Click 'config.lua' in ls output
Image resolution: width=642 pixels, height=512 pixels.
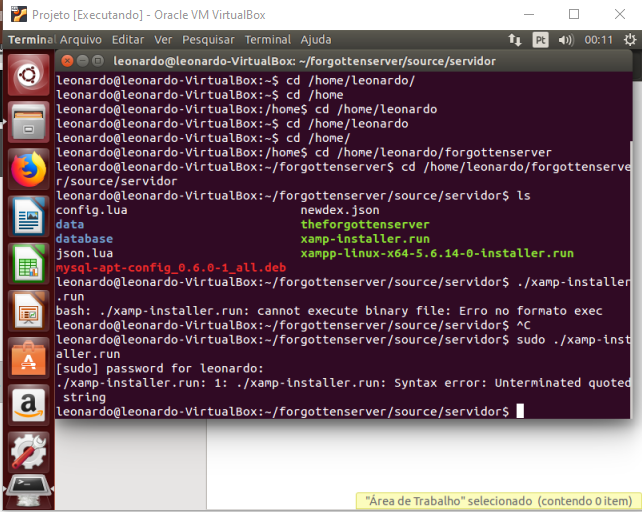tap(91, 210)
